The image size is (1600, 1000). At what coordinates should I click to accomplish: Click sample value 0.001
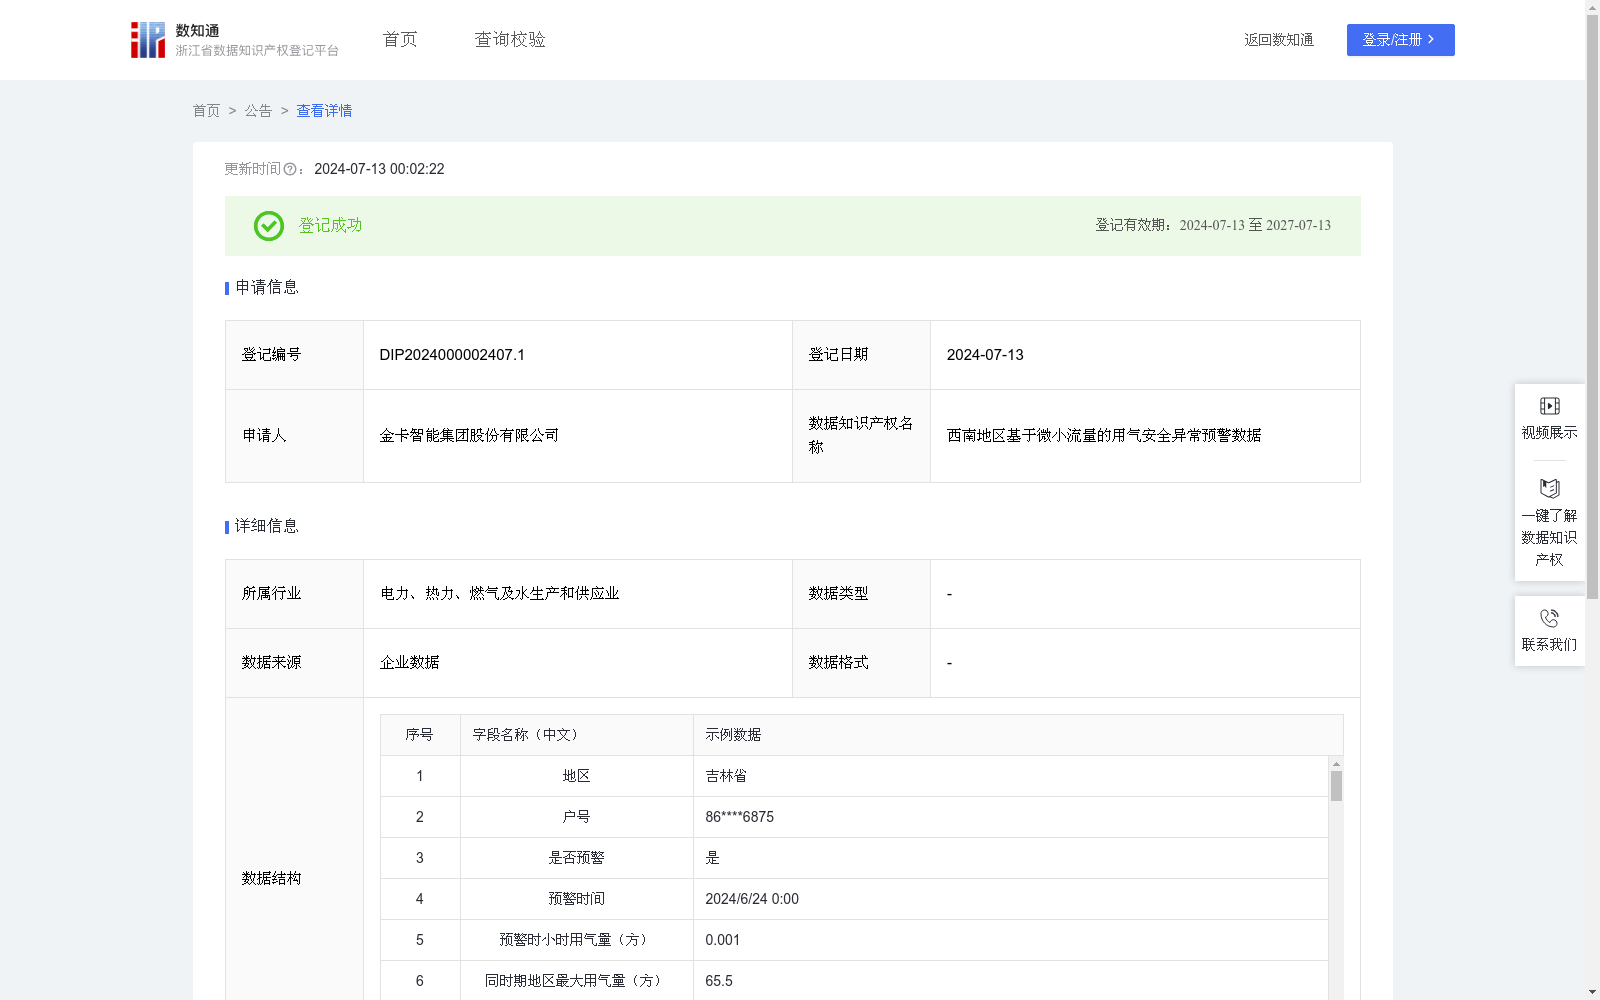click(x=723, y=940)
